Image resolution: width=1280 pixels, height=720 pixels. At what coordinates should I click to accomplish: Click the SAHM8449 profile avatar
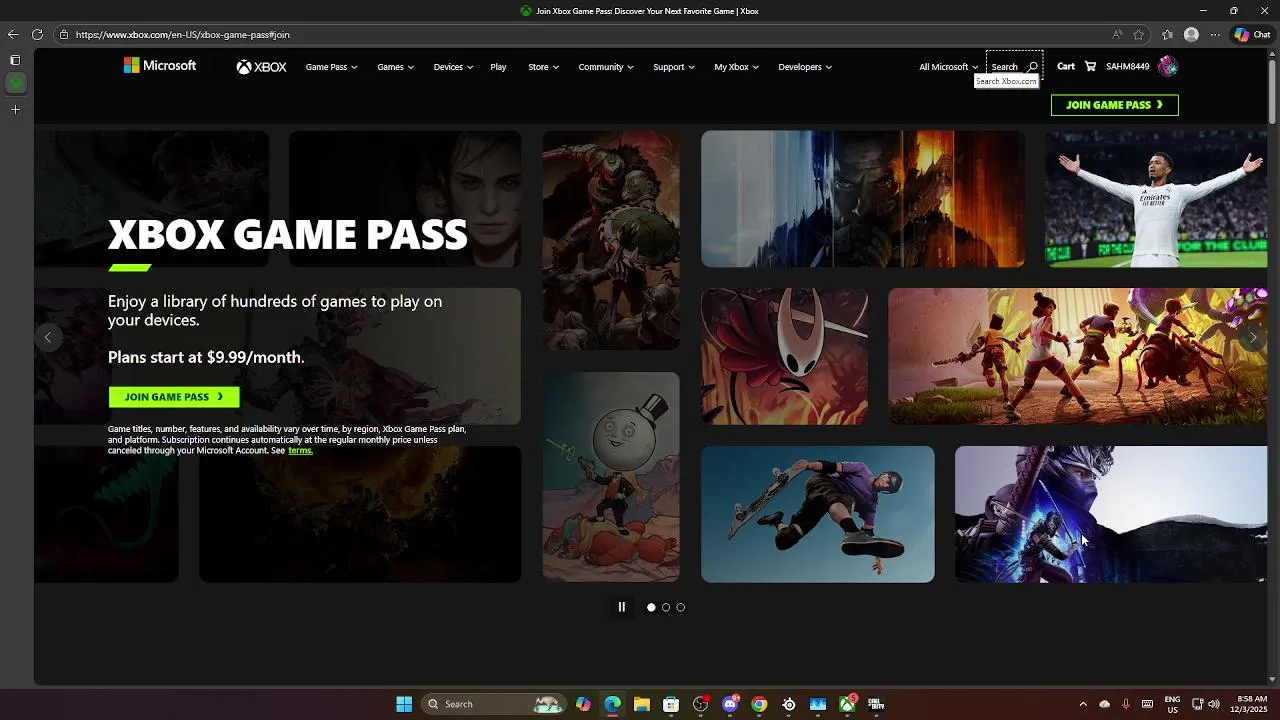pos(1167,67)
